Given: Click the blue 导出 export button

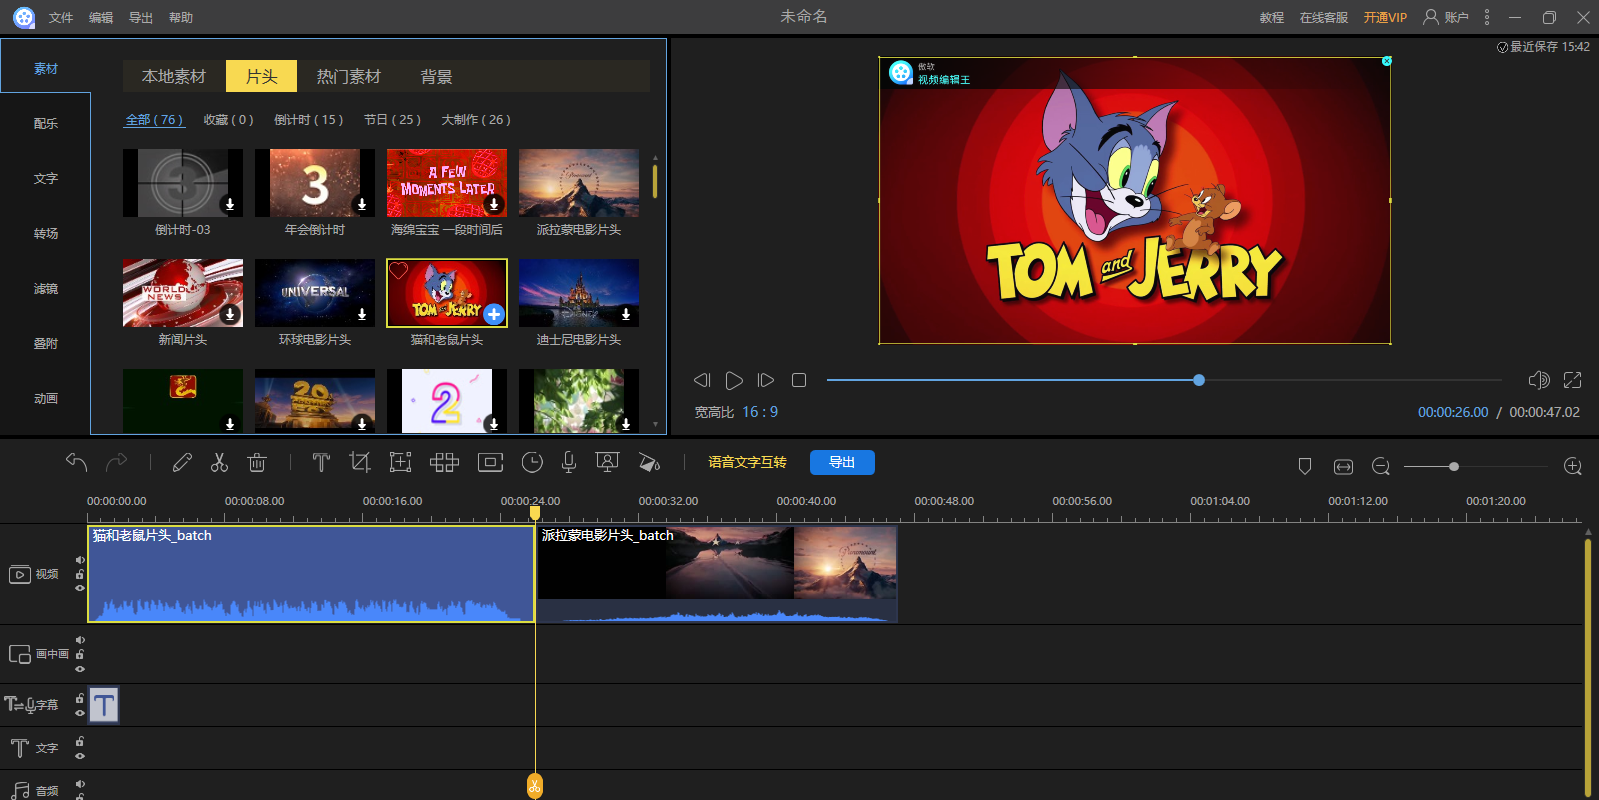Looking at the screenshot, I should click(842, 462).
